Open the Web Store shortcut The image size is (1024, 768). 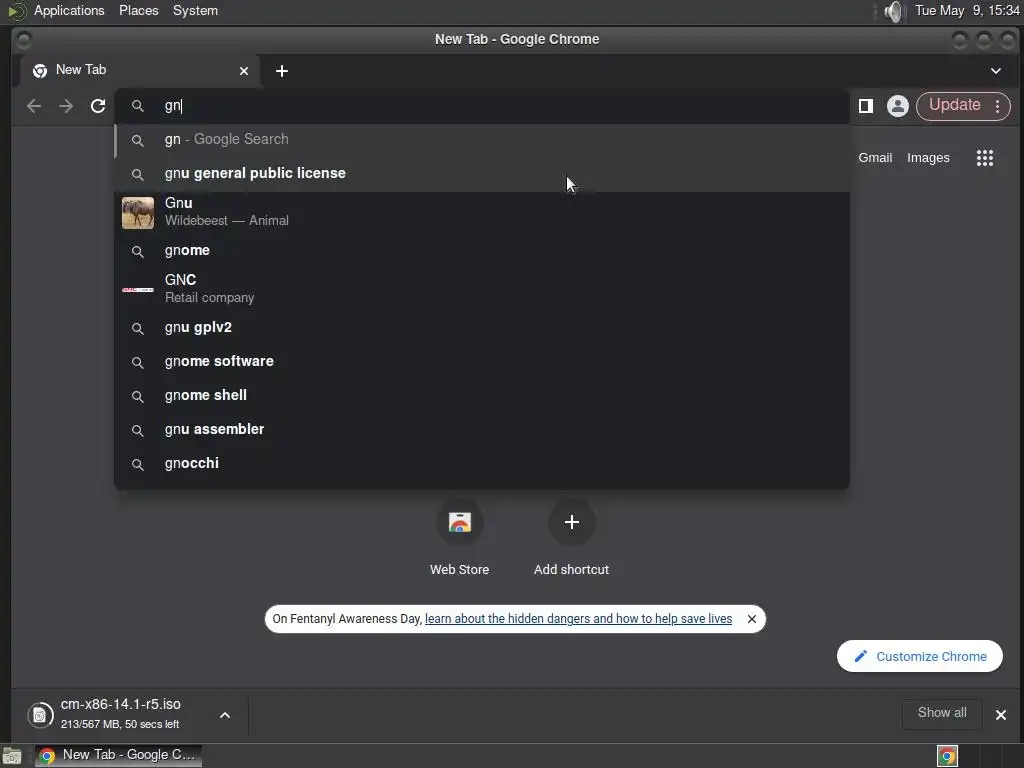tap(459, 538)
